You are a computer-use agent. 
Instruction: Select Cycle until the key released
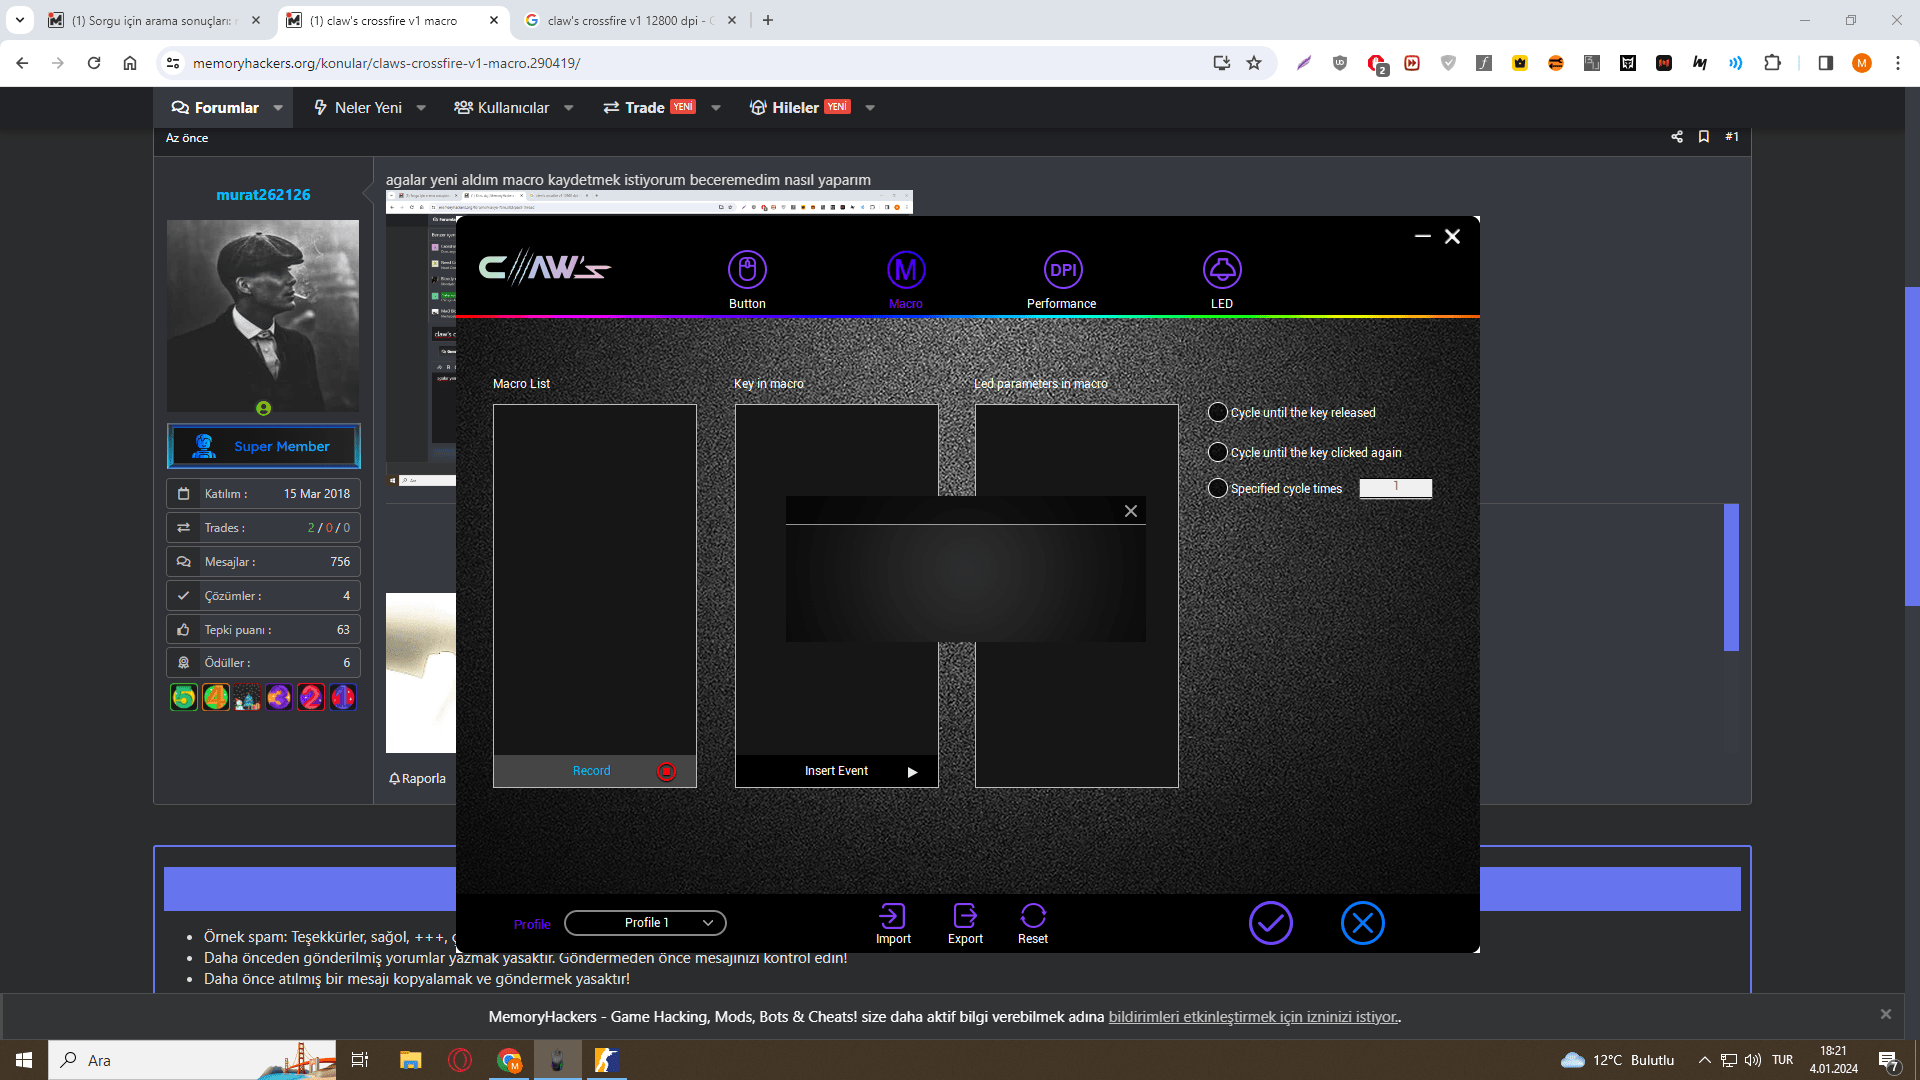pyautogui.click(x=1217, y=412)
